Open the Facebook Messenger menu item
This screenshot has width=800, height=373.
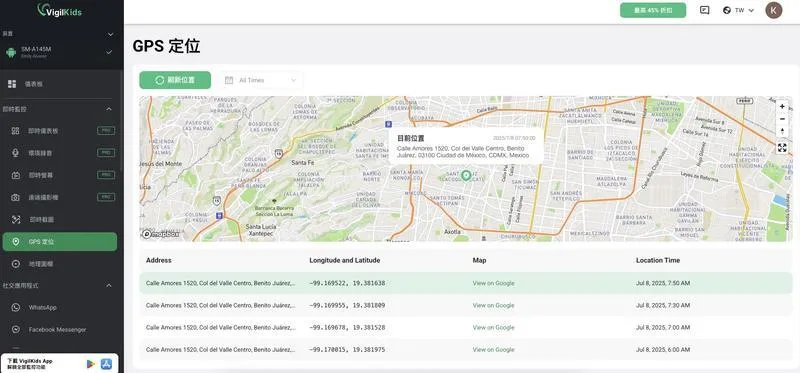click(60, 330)
